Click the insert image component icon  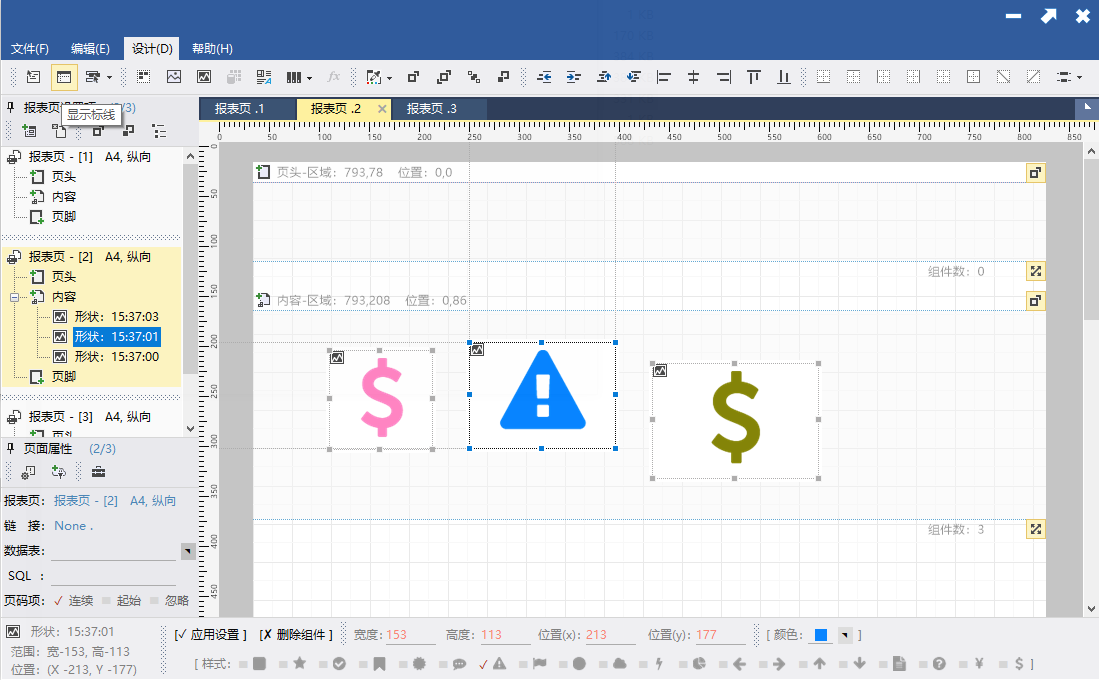174,77
